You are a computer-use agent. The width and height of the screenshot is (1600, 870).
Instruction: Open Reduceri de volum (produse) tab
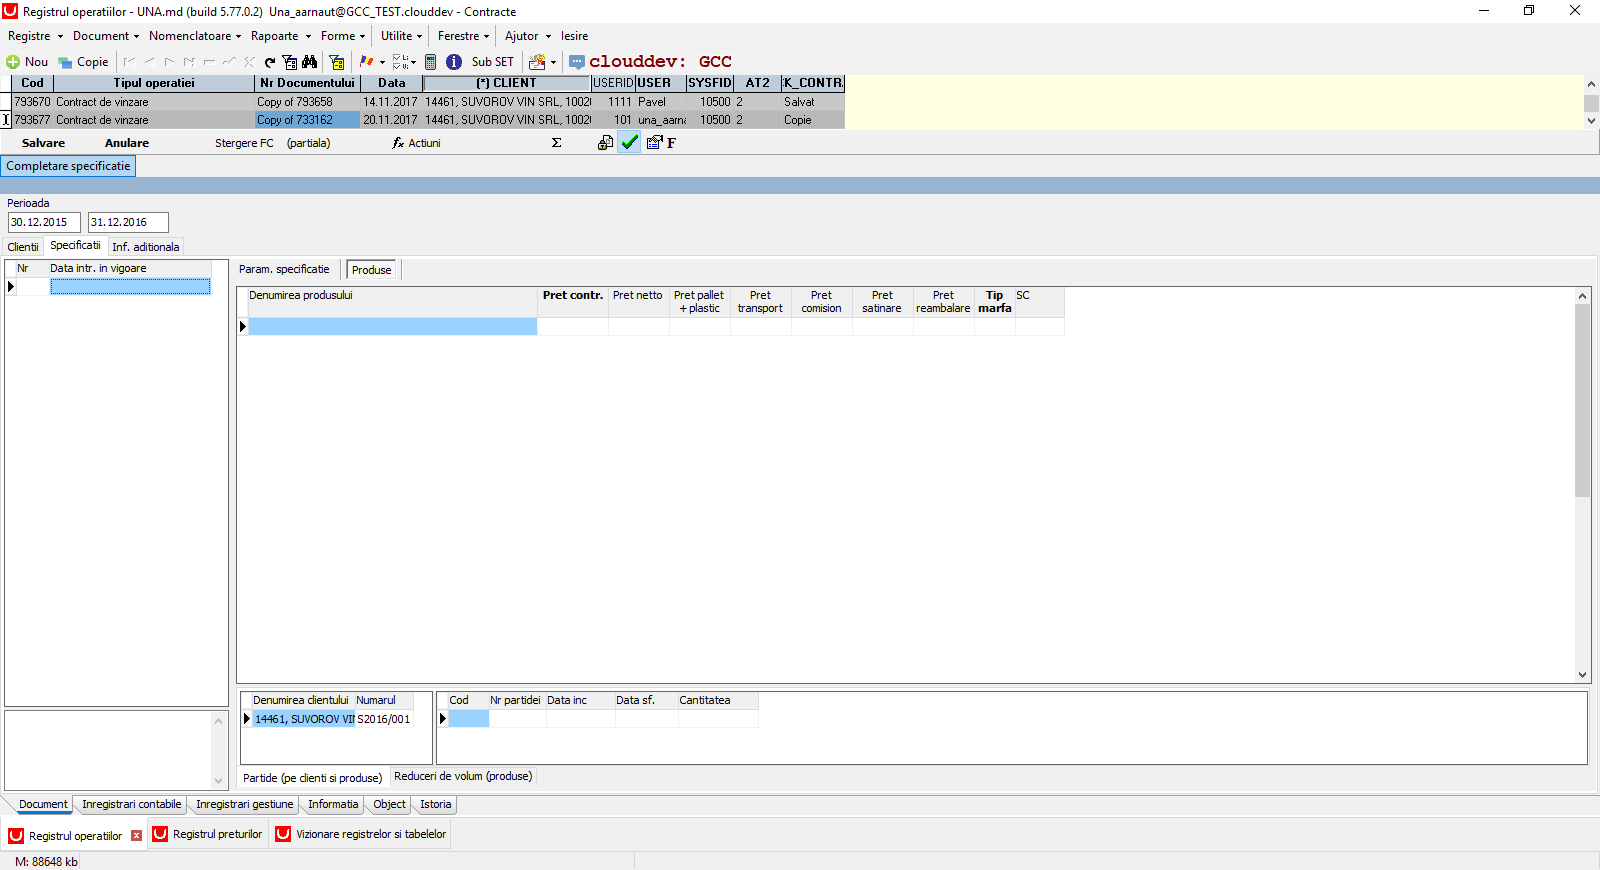(x=463, y=776)
